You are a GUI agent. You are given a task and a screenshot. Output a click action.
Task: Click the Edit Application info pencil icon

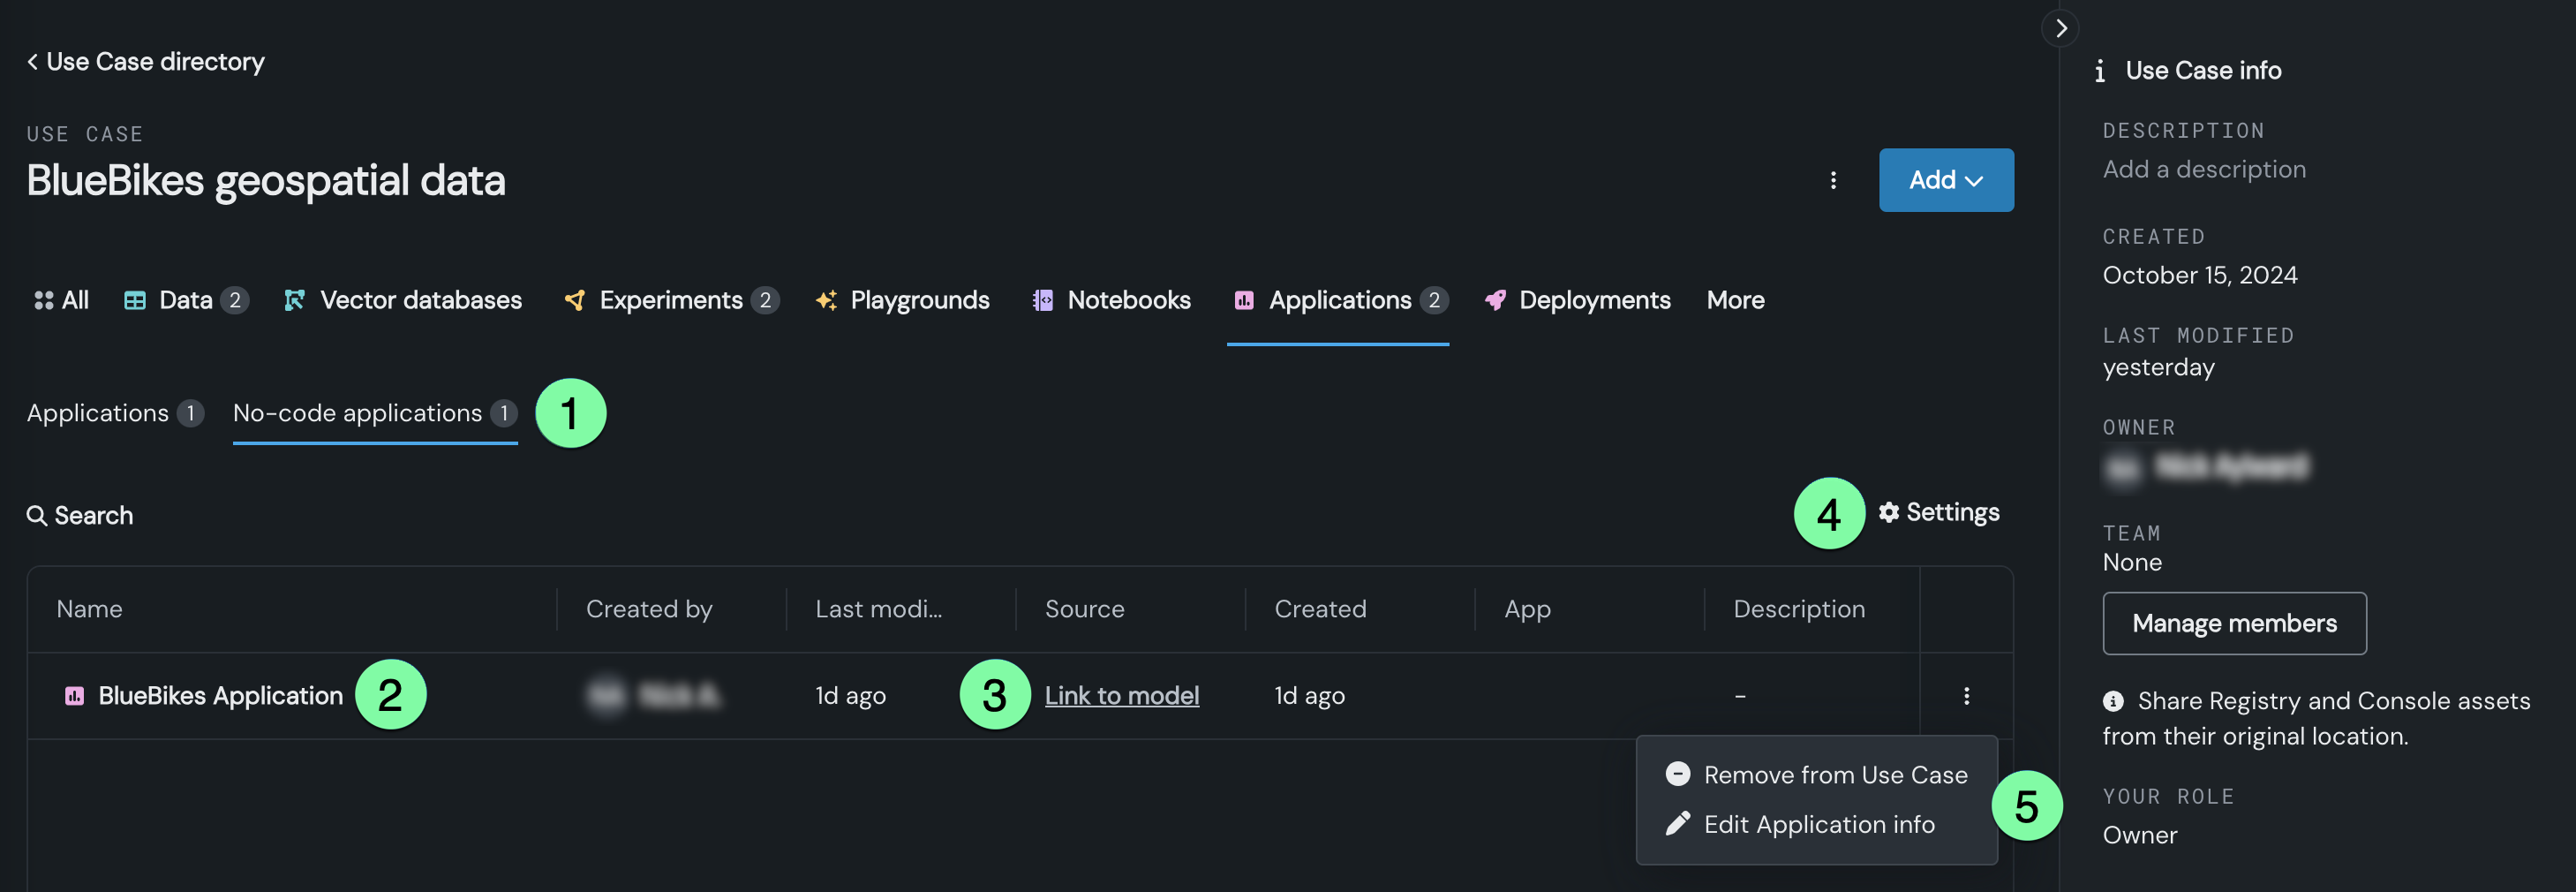click(x=1677, y=823)
